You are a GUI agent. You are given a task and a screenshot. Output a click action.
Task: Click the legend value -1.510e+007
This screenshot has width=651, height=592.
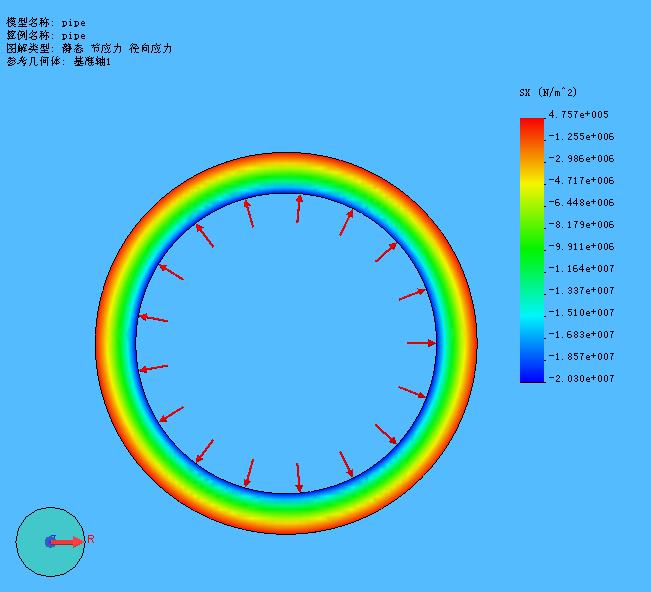(x=581, y=313)
